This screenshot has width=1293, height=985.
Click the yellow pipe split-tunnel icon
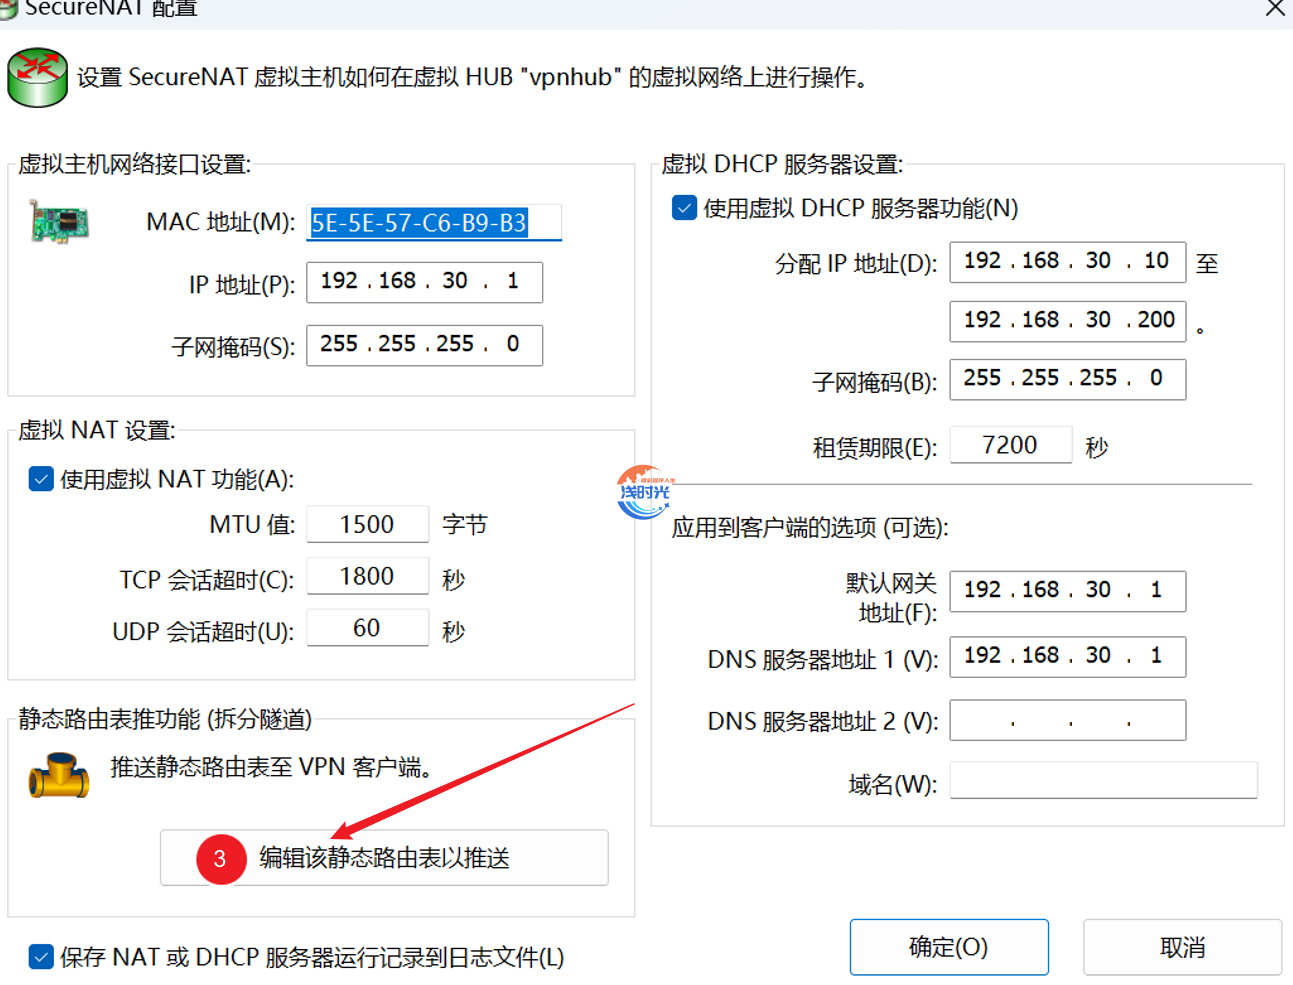(59, 775)
